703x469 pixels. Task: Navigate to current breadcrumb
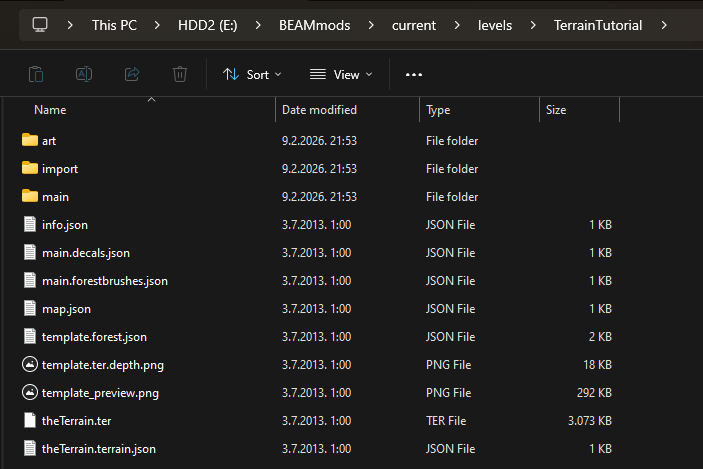tap(414, 25)
